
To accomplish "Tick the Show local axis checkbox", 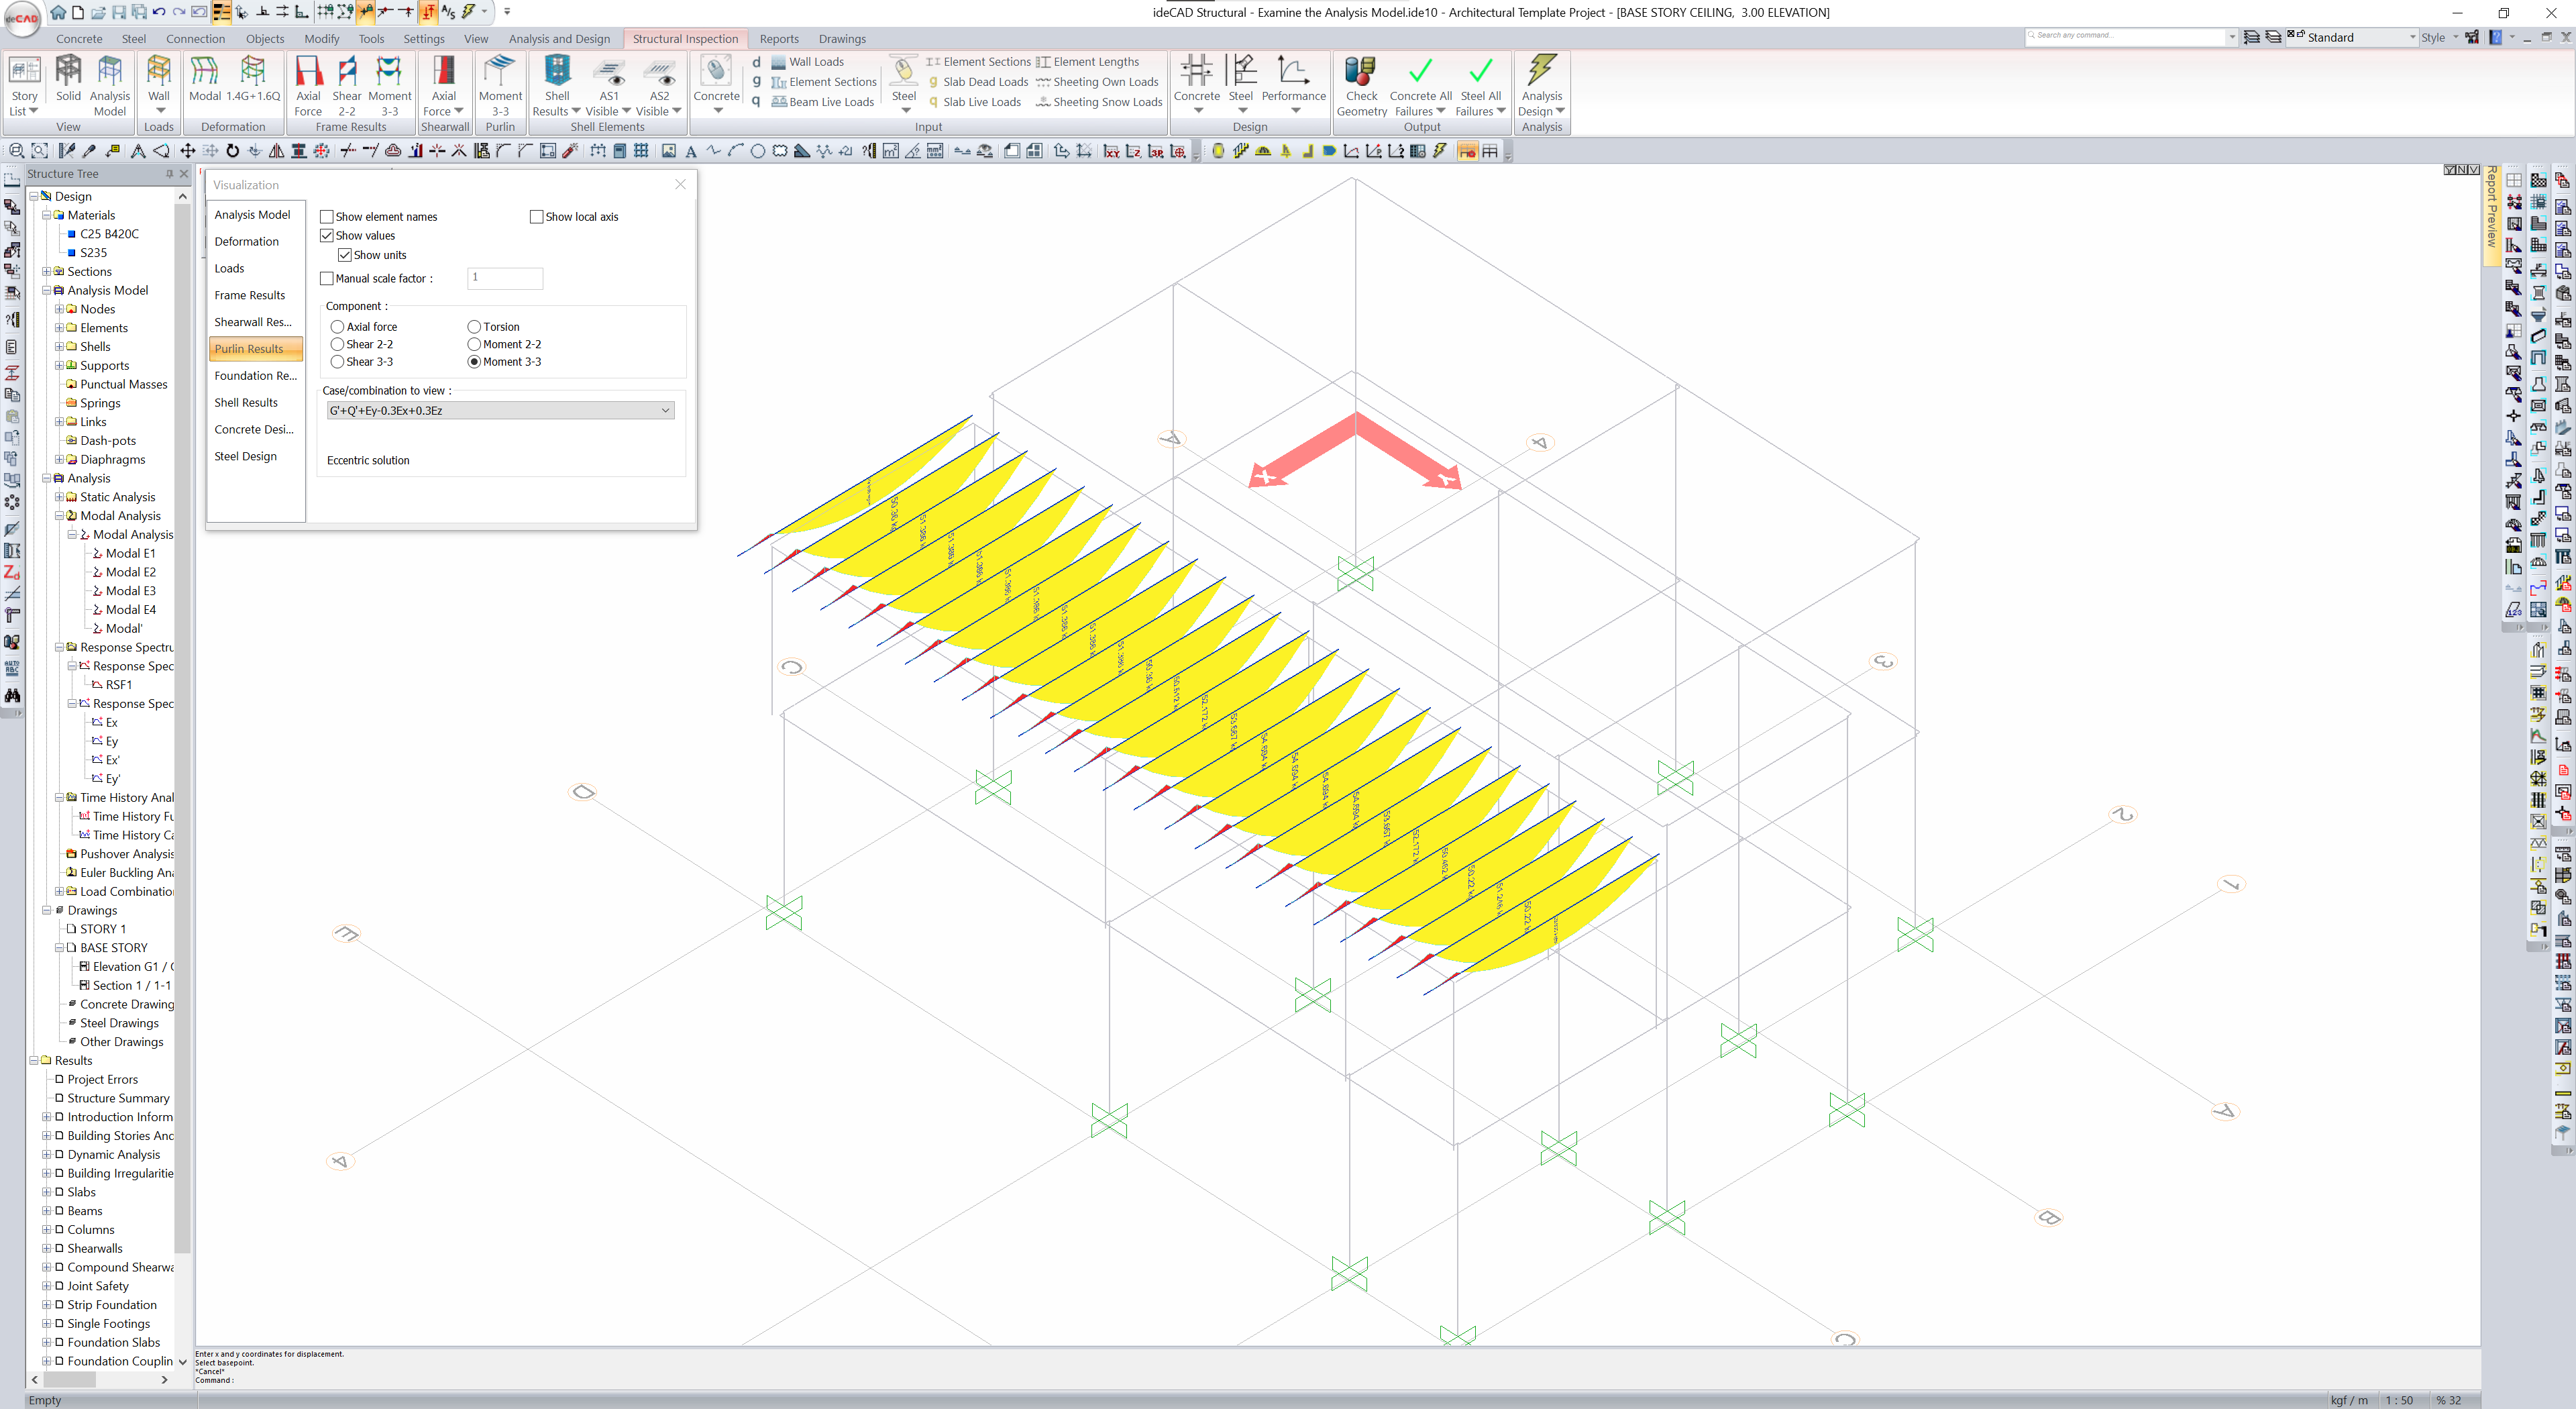I will pyautogui.click(x=537, y=217).
